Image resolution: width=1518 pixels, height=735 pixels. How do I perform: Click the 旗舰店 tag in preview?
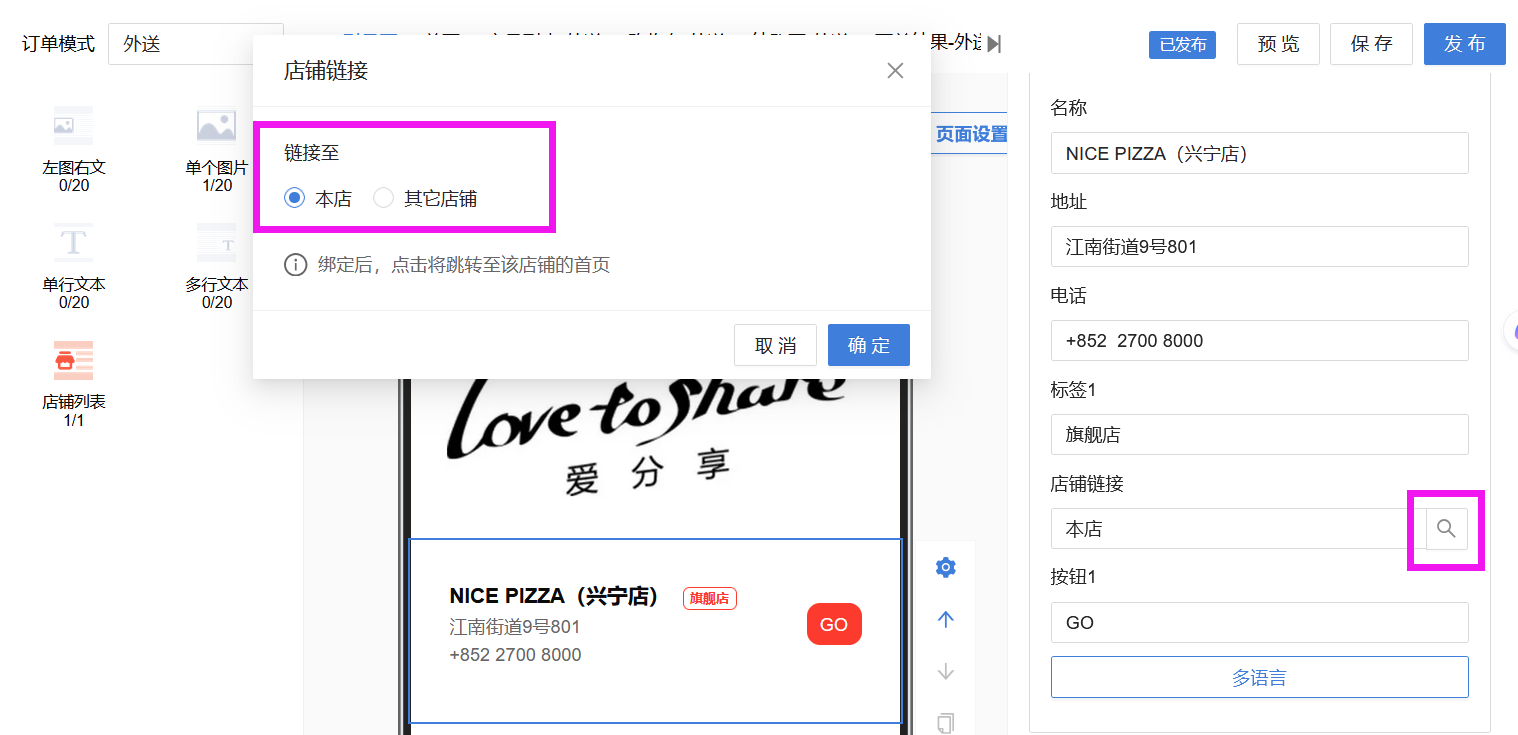[x=710, y=598]
